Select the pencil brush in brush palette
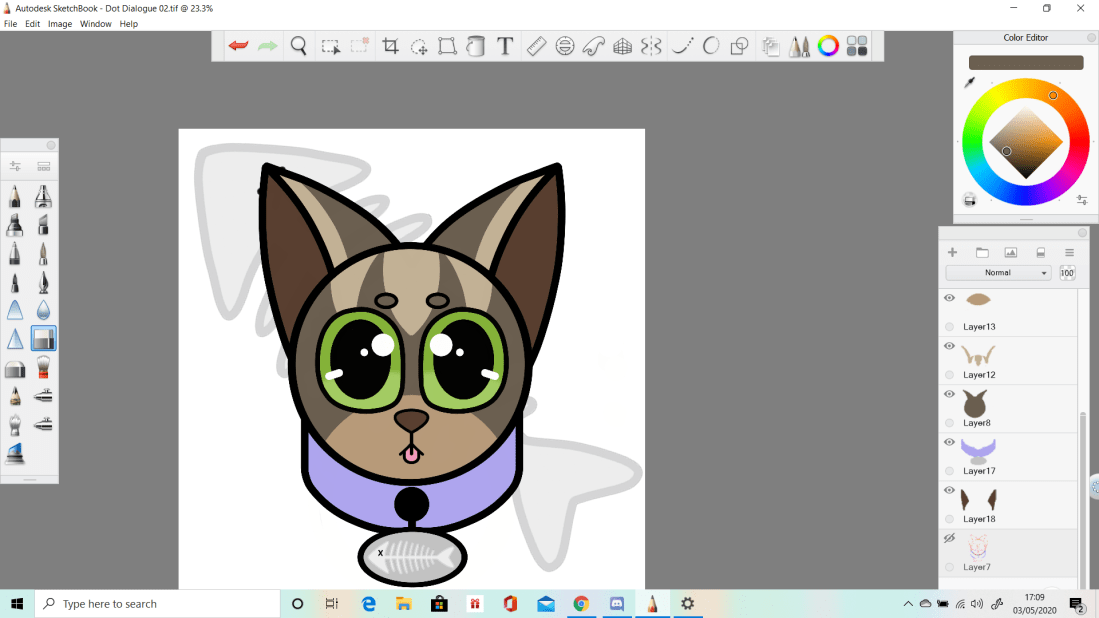1099x618 pixels. pos(15,196)
